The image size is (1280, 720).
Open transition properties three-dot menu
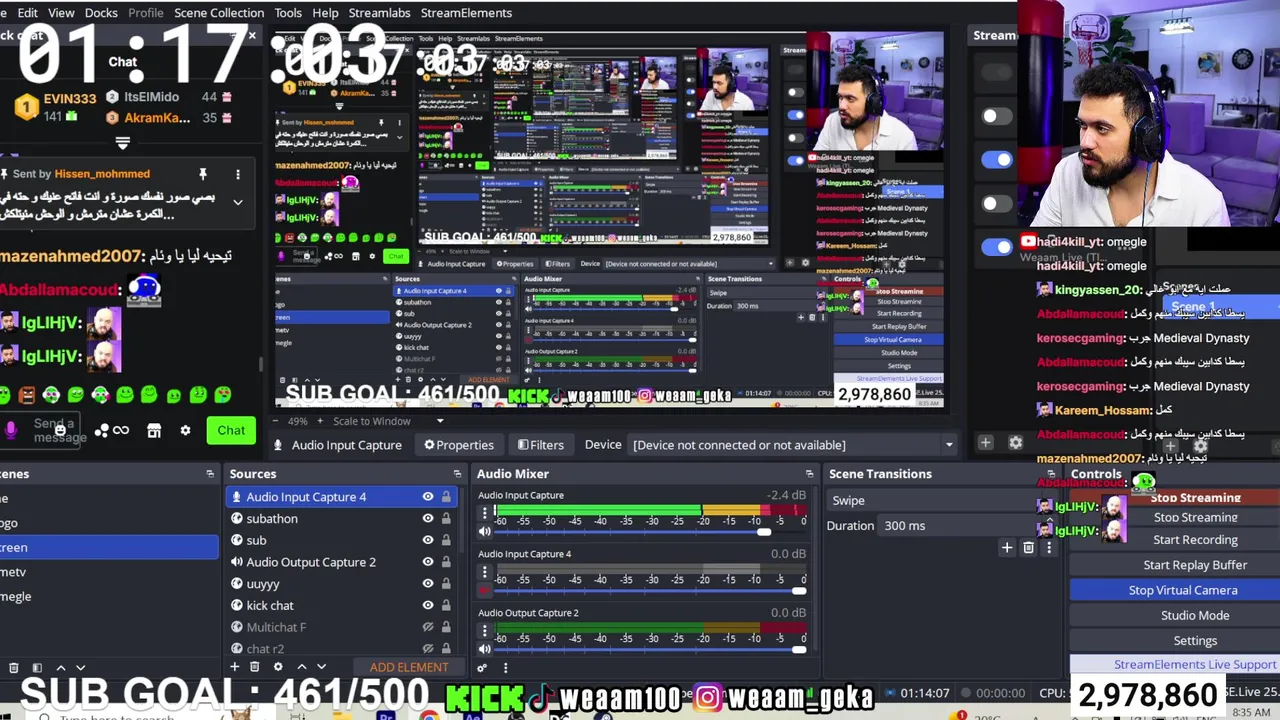click(x=1048, y=547)
